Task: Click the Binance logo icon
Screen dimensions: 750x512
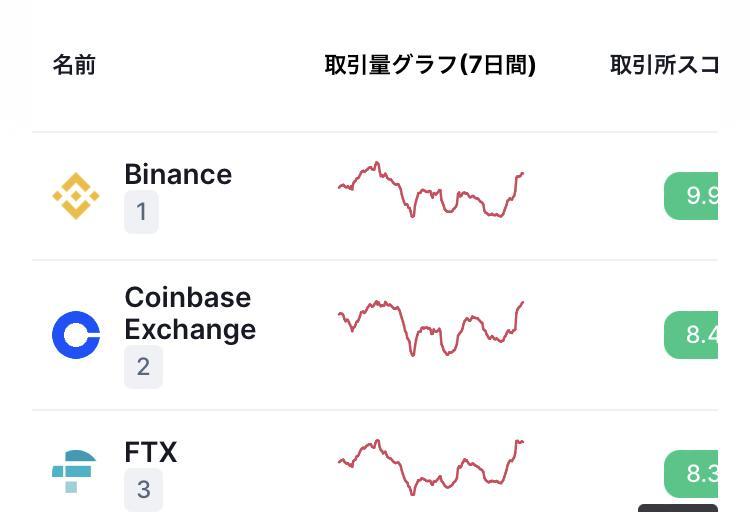Action: point(76,195)
